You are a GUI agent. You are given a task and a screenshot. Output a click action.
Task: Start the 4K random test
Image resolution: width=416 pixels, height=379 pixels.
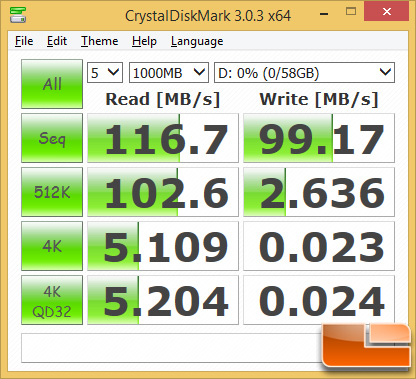[52, 246]
